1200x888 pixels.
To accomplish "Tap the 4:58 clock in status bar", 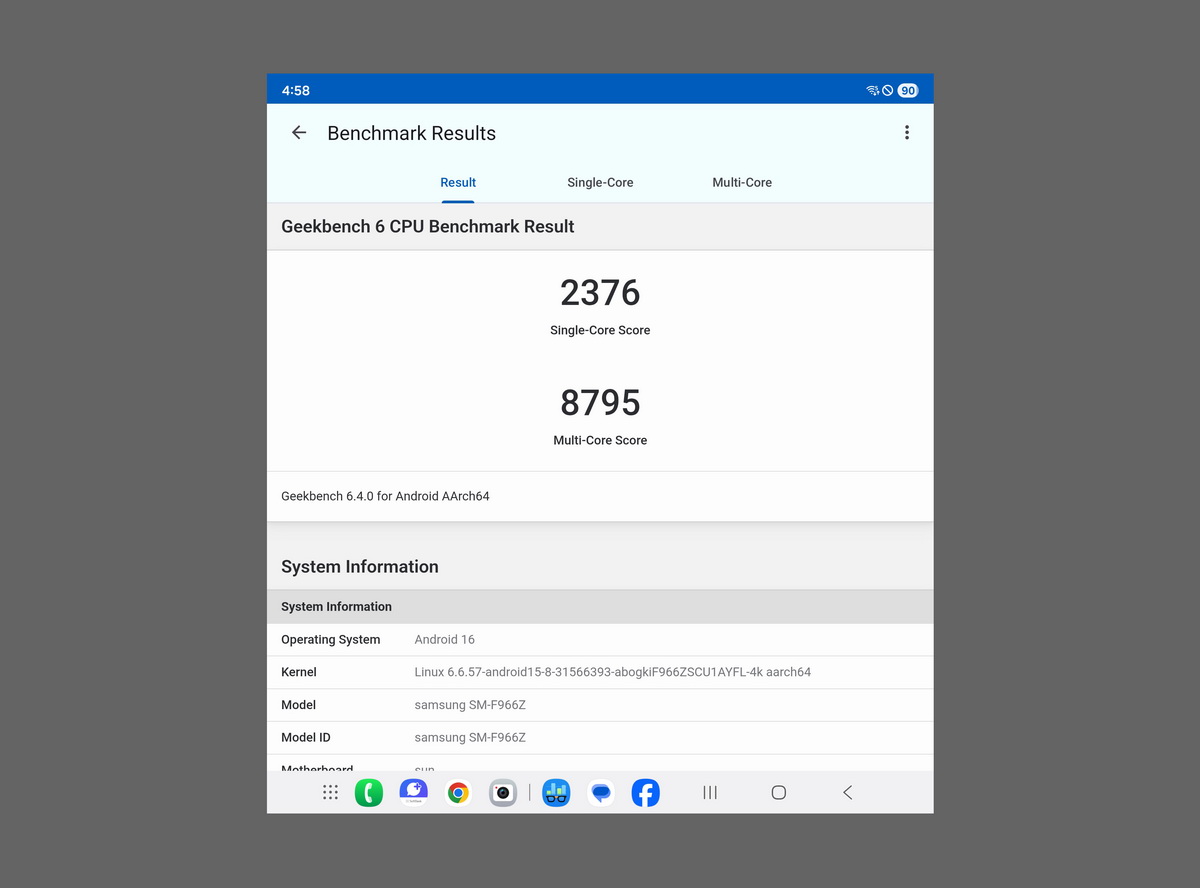I will click(296, 90).
